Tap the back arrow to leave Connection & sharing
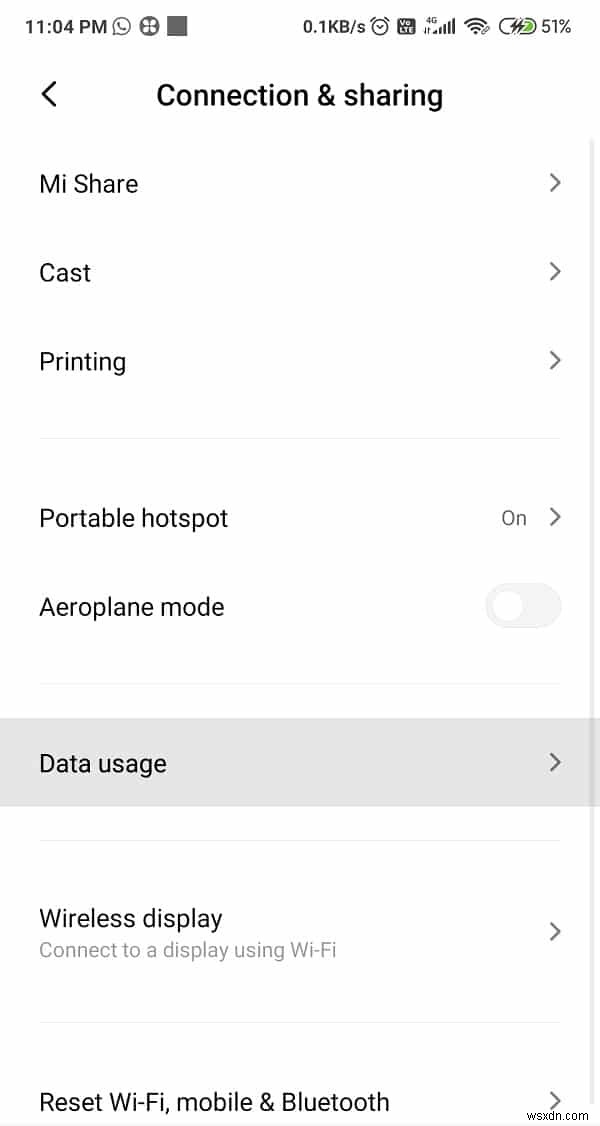Image resolution: width=600 pixels, height=1126 pixels. pyautogui.click(x=47, y=93)
